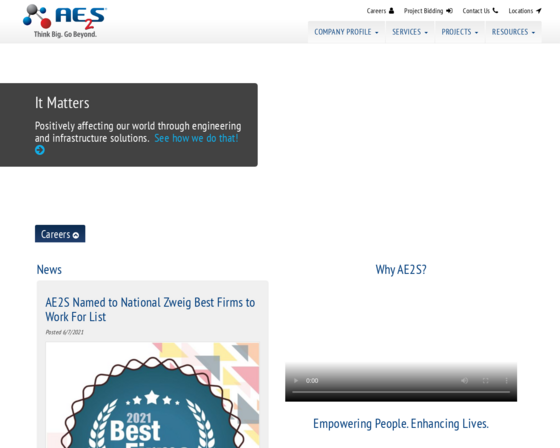Click the 'Why AE2S?' heading
560x448 pixels.
point(401,270)
